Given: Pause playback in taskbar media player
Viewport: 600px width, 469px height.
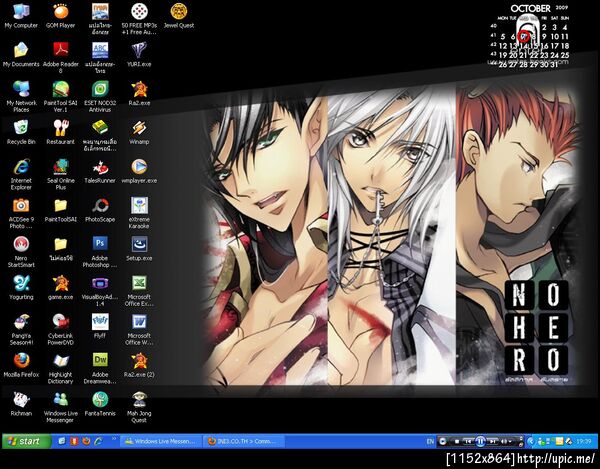Looking at the screenshot, I should (x=480, y=441).
